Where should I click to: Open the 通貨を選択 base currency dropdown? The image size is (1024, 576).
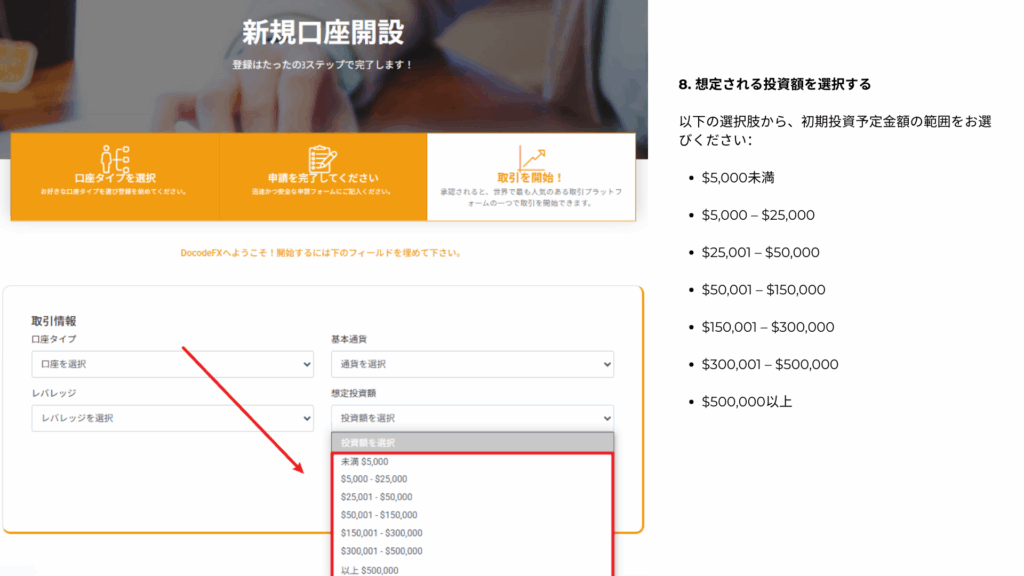point(472,364)
